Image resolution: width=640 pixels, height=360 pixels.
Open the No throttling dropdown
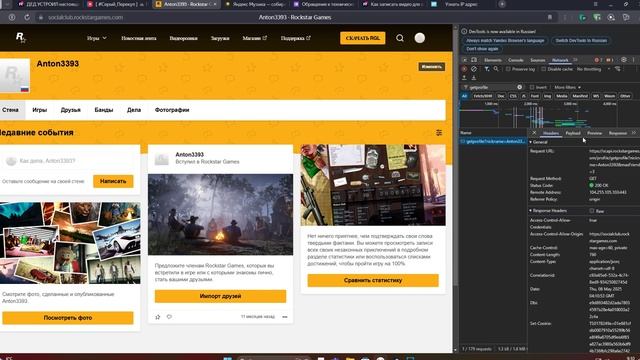click(593, 69)
